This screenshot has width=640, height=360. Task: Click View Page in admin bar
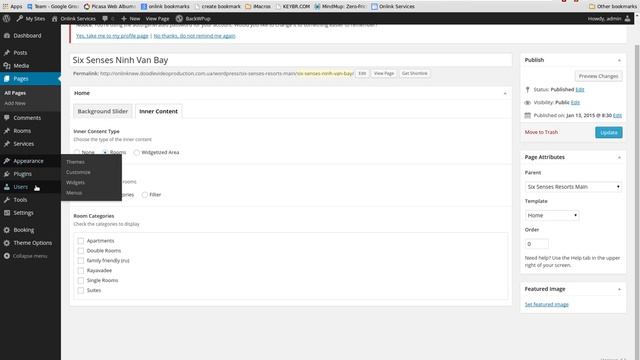click(x=157, y=18)
